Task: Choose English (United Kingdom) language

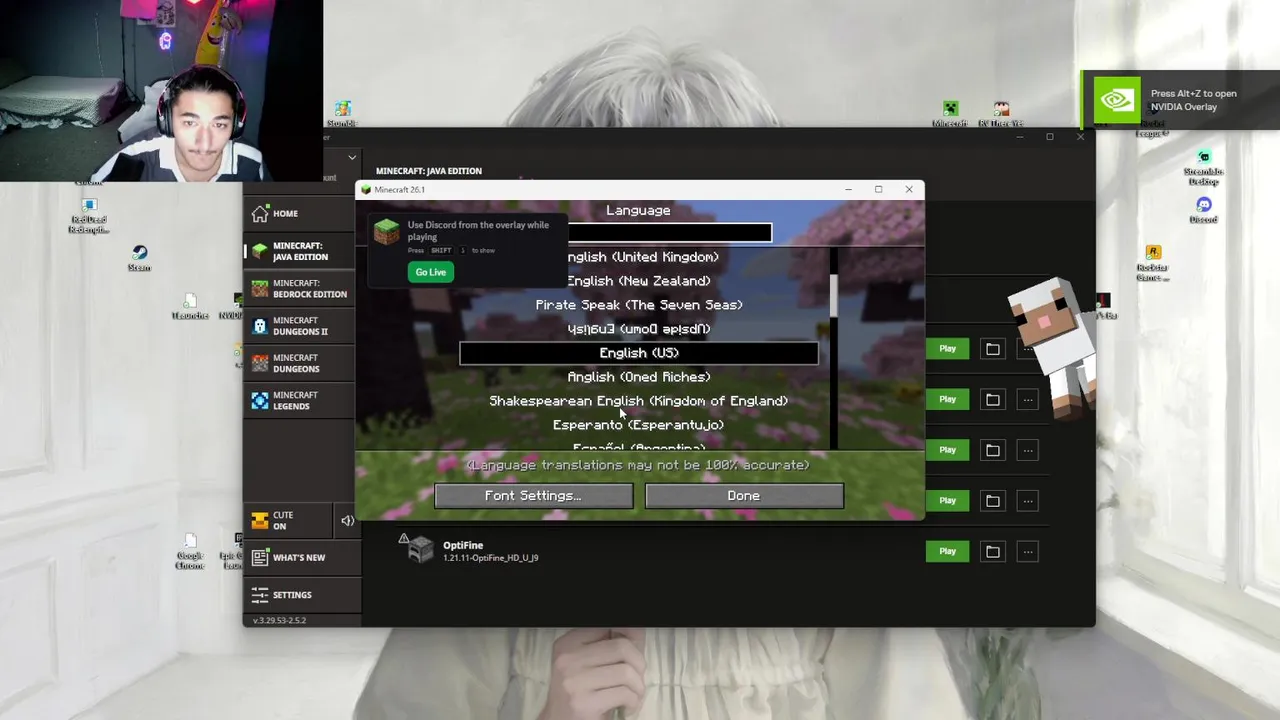Action: (x=639, y=257)
